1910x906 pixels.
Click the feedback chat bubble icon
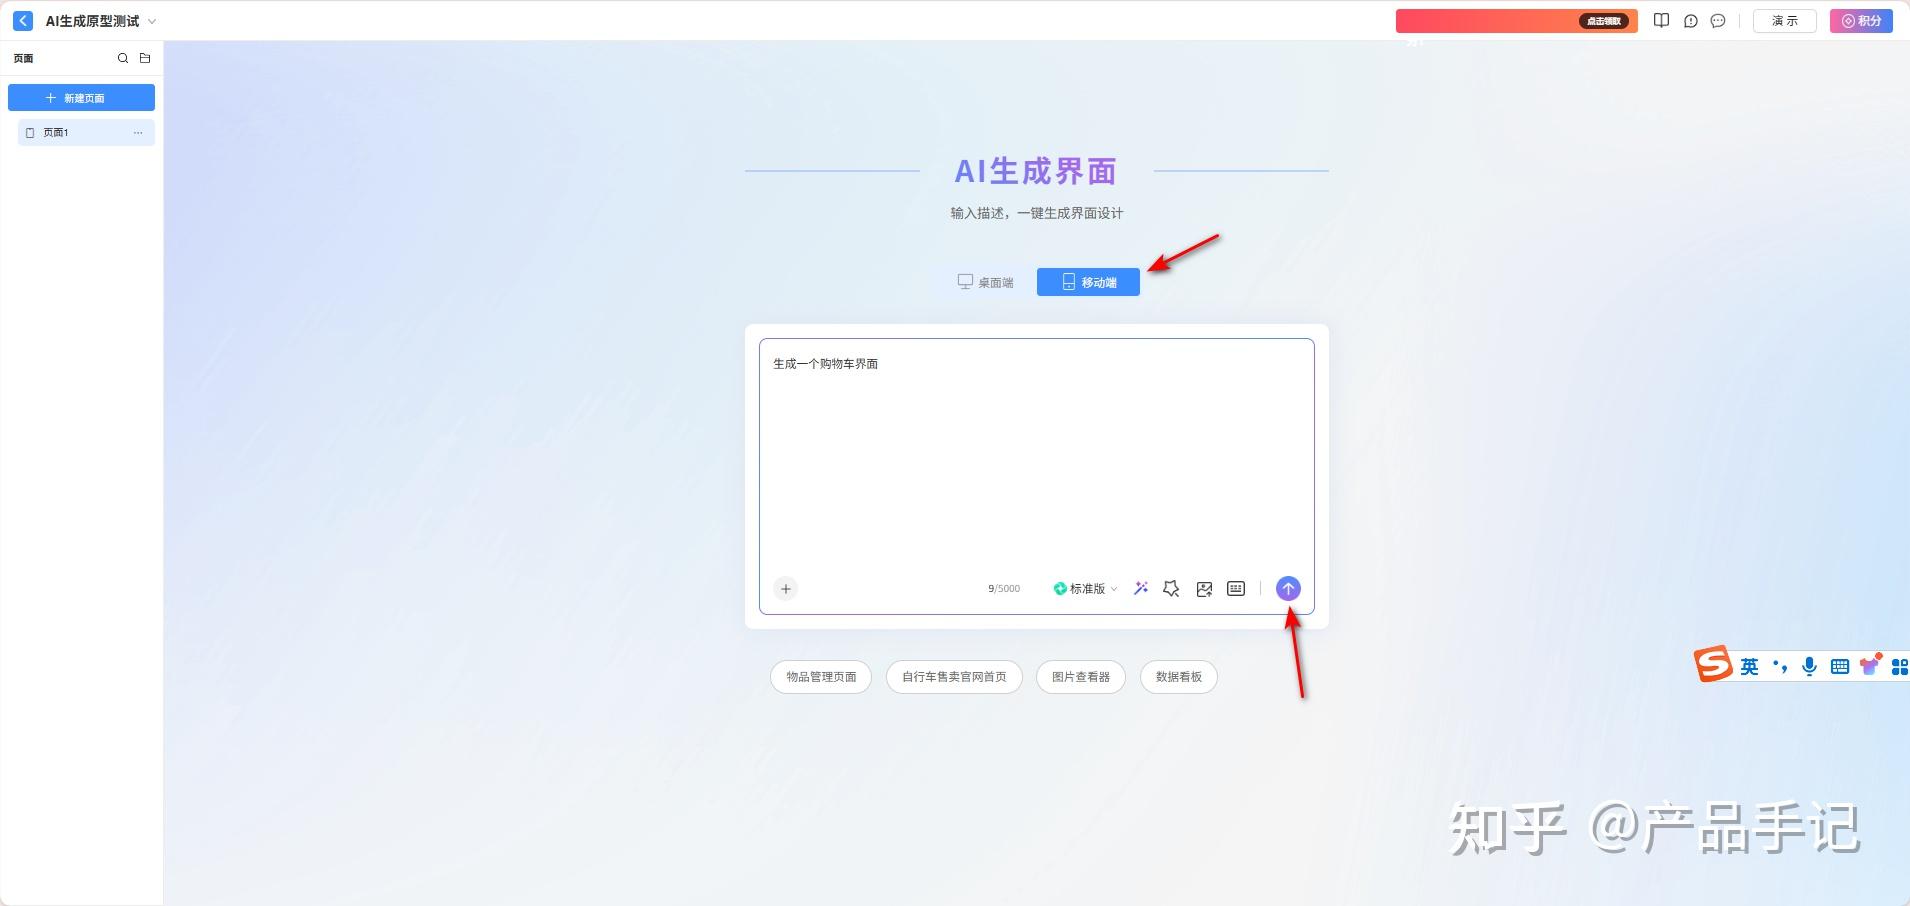coord(1718,21)
